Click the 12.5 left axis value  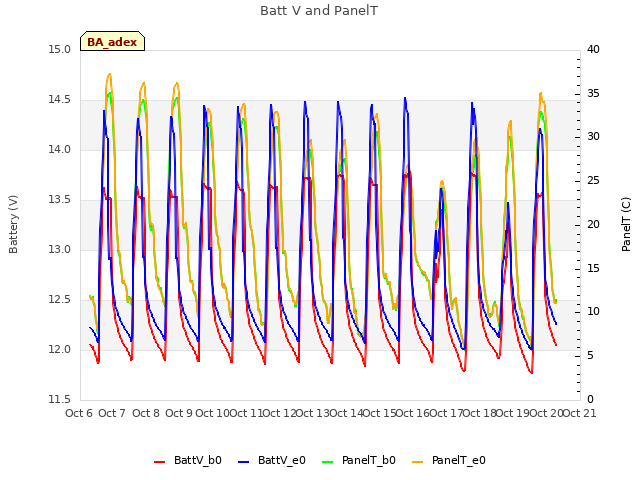(x=60, y=300)
